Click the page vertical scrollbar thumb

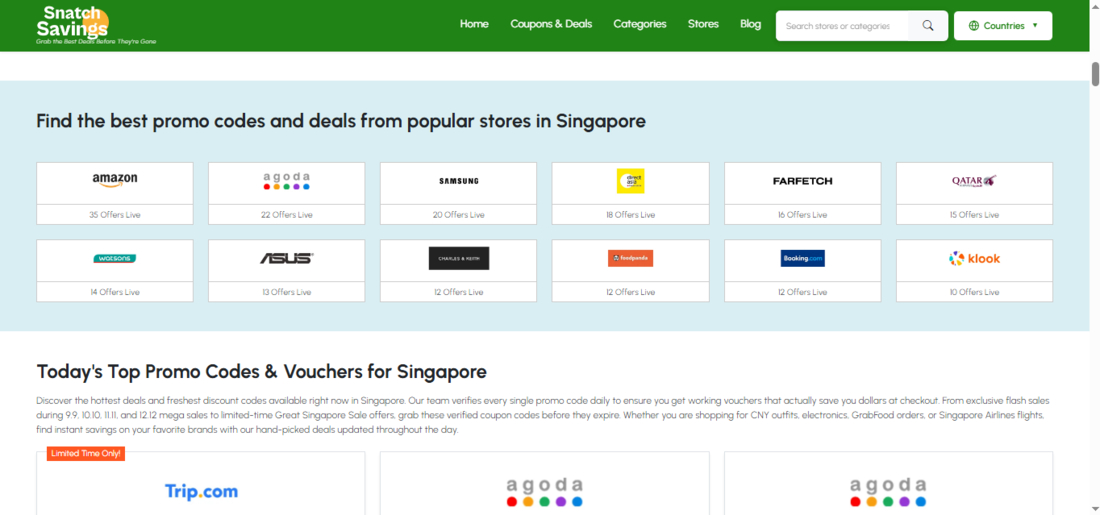[x=1094, y=74]
